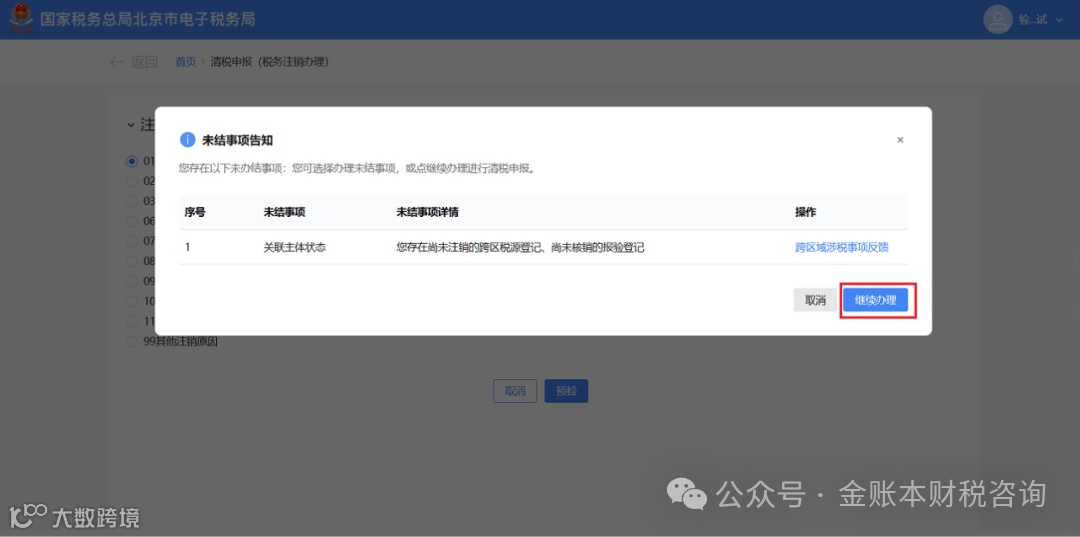Click the back arrow next to 返回
This screenshot has height=537, width=1080.
117,62
